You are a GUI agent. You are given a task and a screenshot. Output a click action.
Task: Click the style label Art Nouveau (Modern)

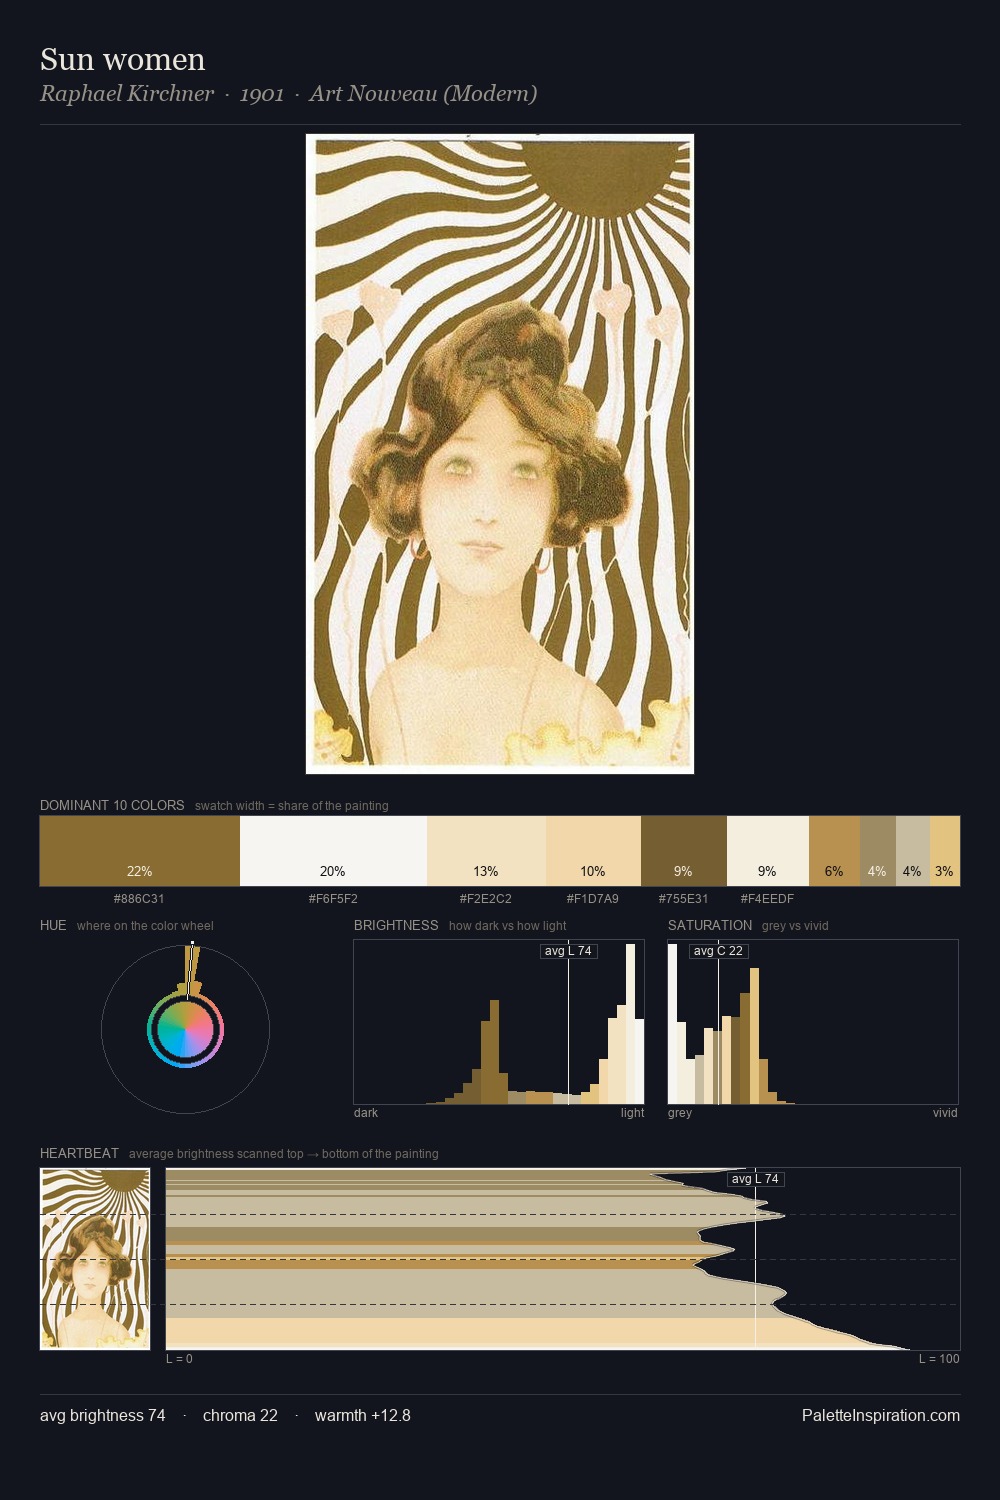coord(423,94)
